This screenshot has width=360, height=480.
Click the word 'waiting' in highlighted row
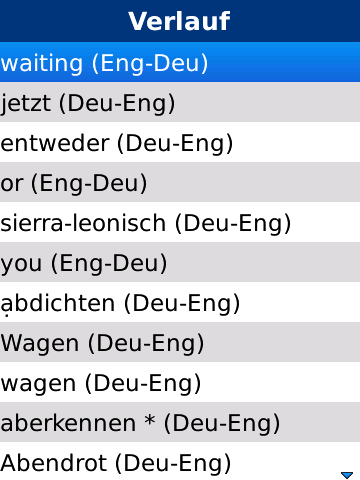[41, 63]
